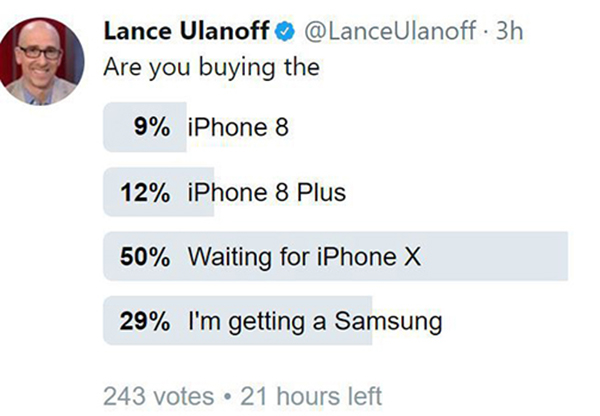Select the I'm getting a Samsung option label

point(314,322)
